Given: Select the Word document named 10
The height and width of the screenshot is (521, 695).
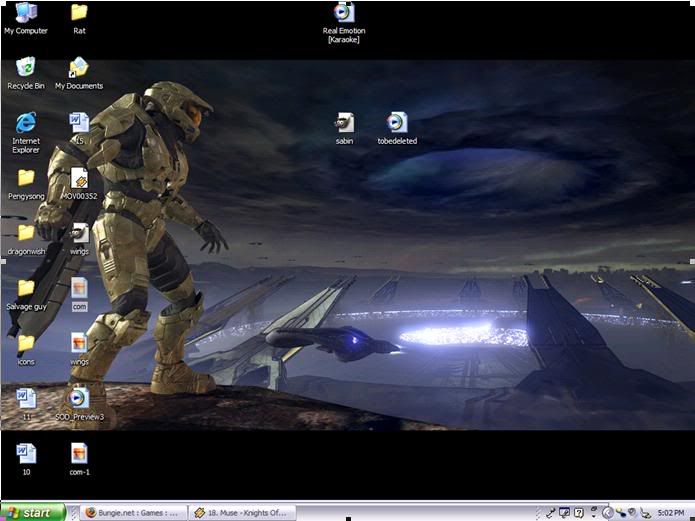Looking at the screenshot, I should pos(26,460).
